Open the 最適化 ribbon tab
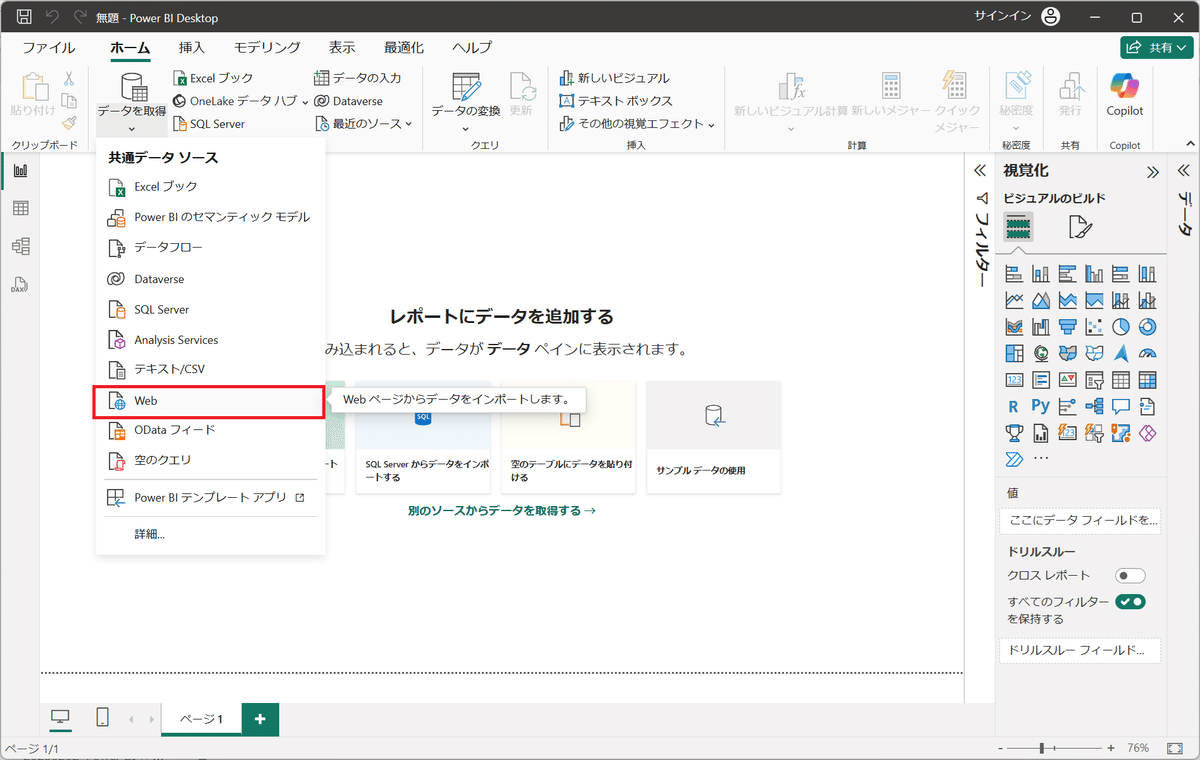The height and width of the screenshot is (760, 1200). click(404, 47)
